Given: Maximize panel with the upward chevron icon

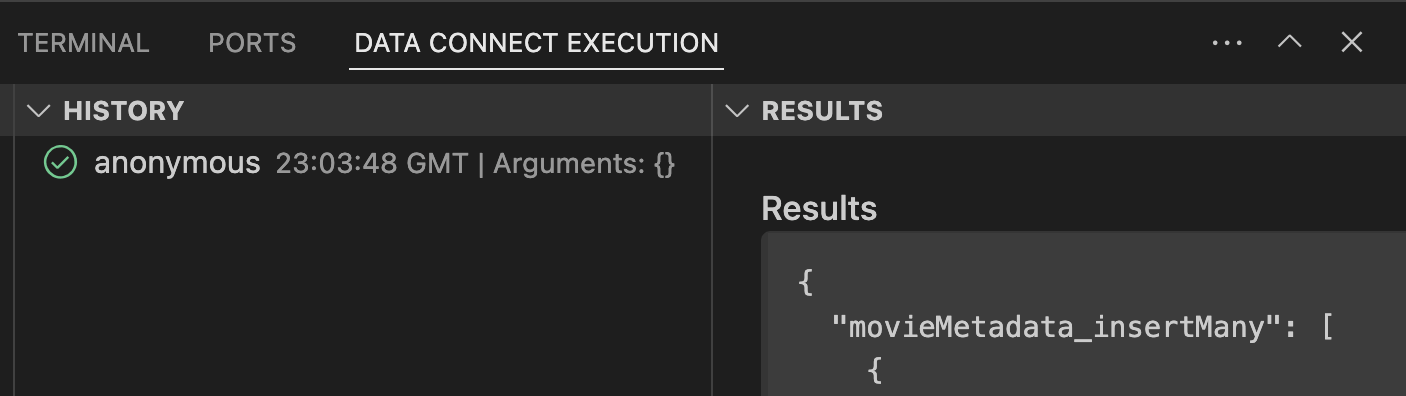Looking at the screenshot, I should click(1290, 42).
